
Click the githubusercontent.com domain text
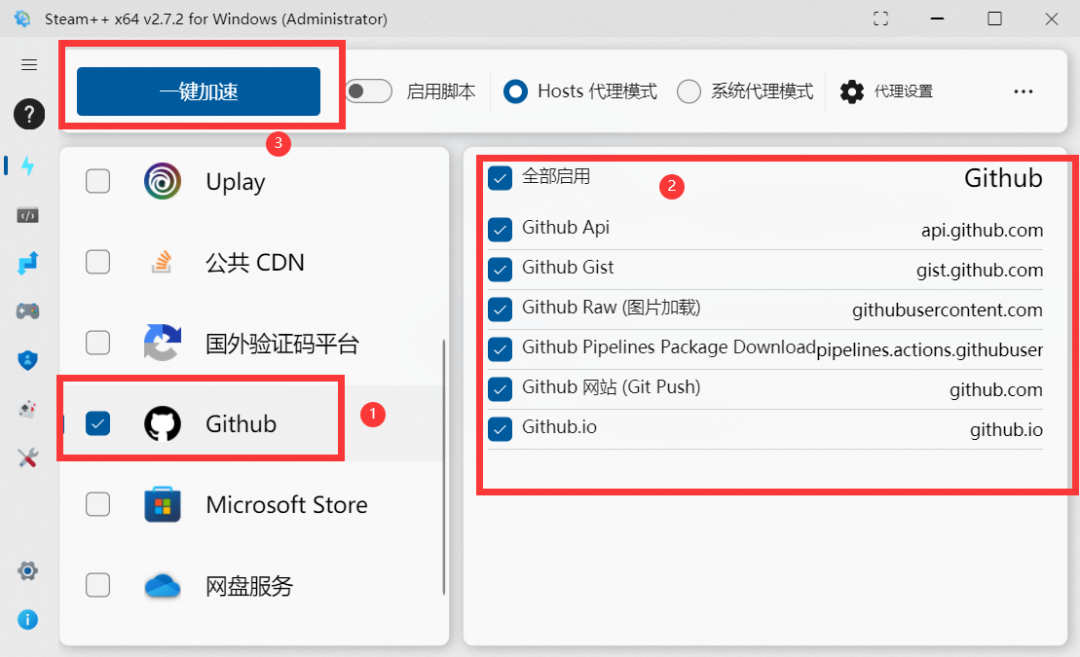(947, 310)
